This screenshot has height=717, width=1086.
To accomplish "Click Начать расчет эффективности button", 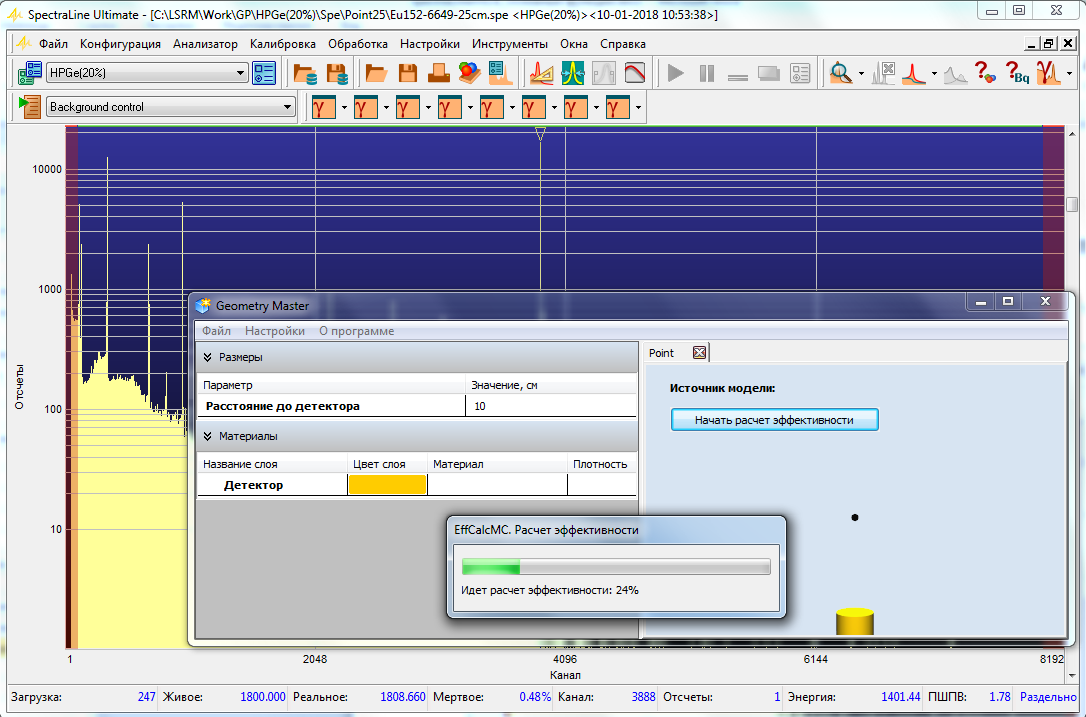I will click(x=774, y=420).
